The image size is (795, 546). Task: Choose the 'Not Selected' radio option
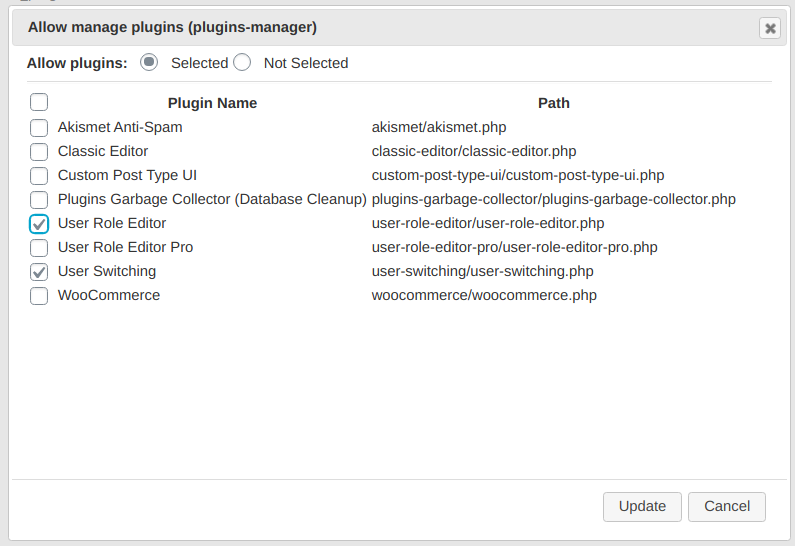[242, 62]
